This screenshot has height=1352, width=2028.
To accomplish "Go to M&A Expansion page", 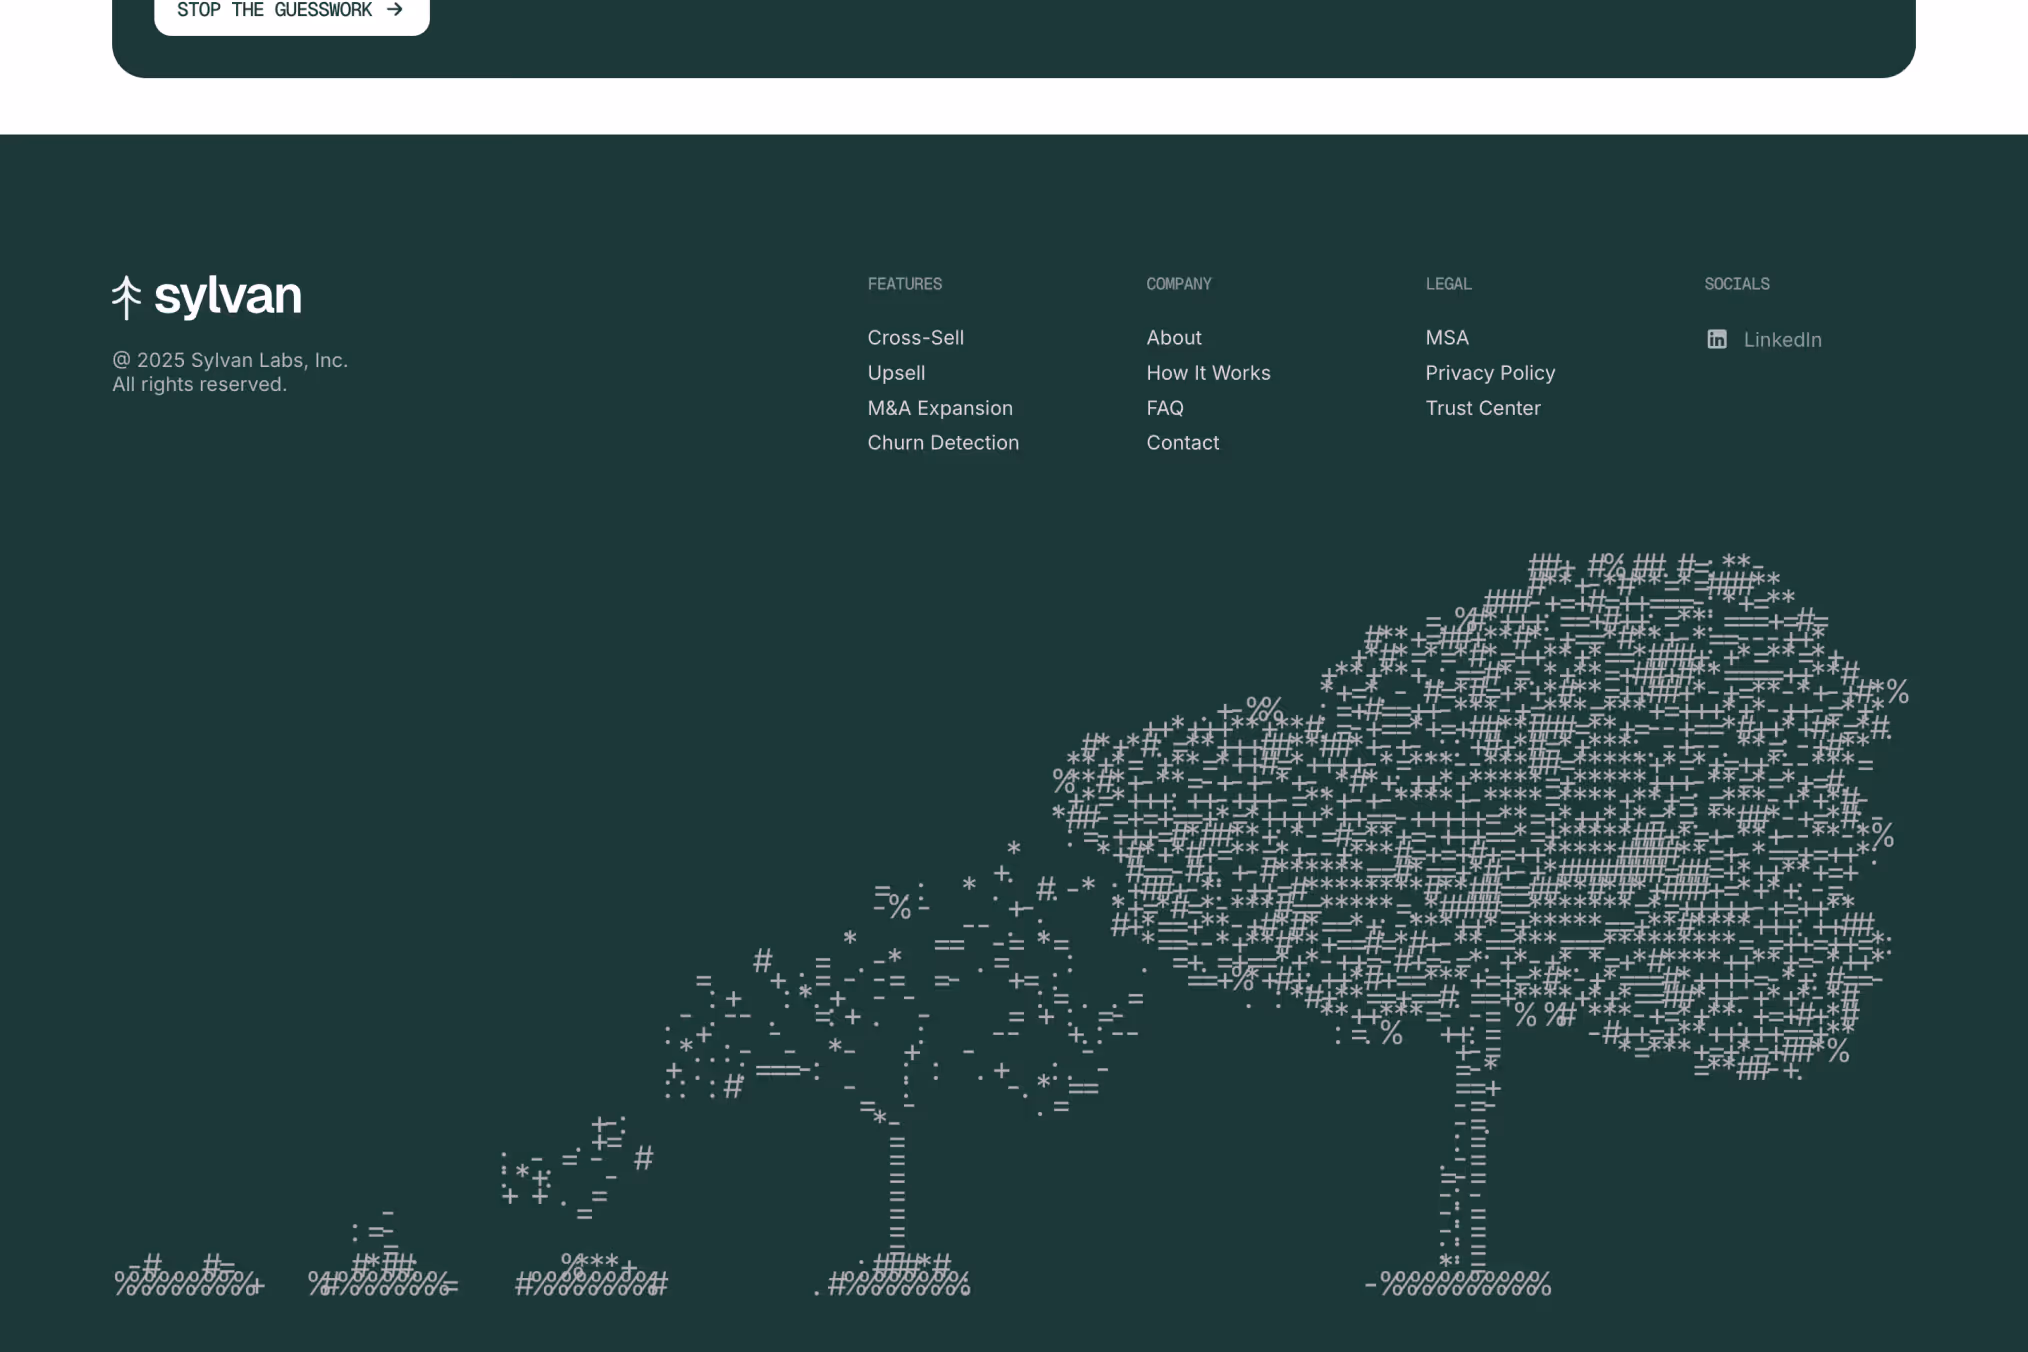I will (939, 408).
